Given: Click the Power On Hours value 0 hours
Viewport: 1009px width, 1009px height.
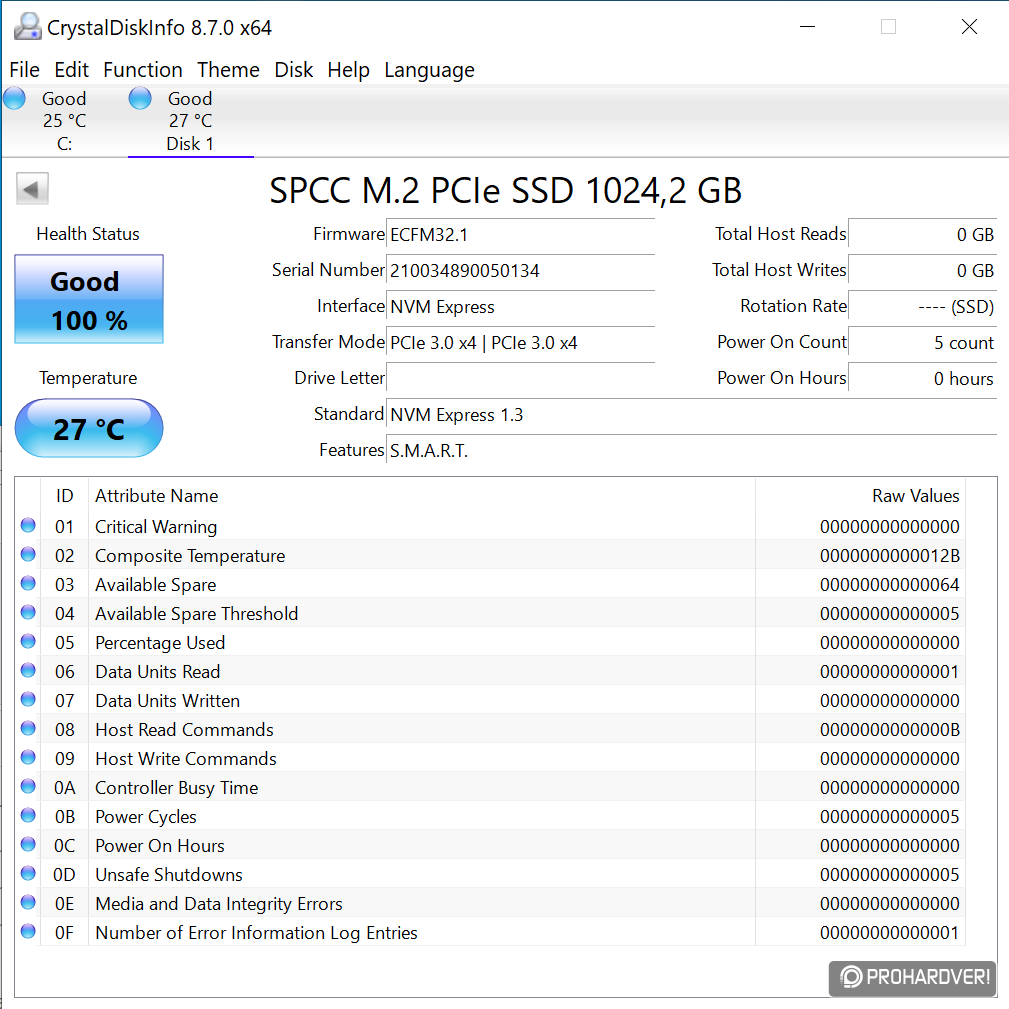Looking at the screenshot, I should point(923,378).
